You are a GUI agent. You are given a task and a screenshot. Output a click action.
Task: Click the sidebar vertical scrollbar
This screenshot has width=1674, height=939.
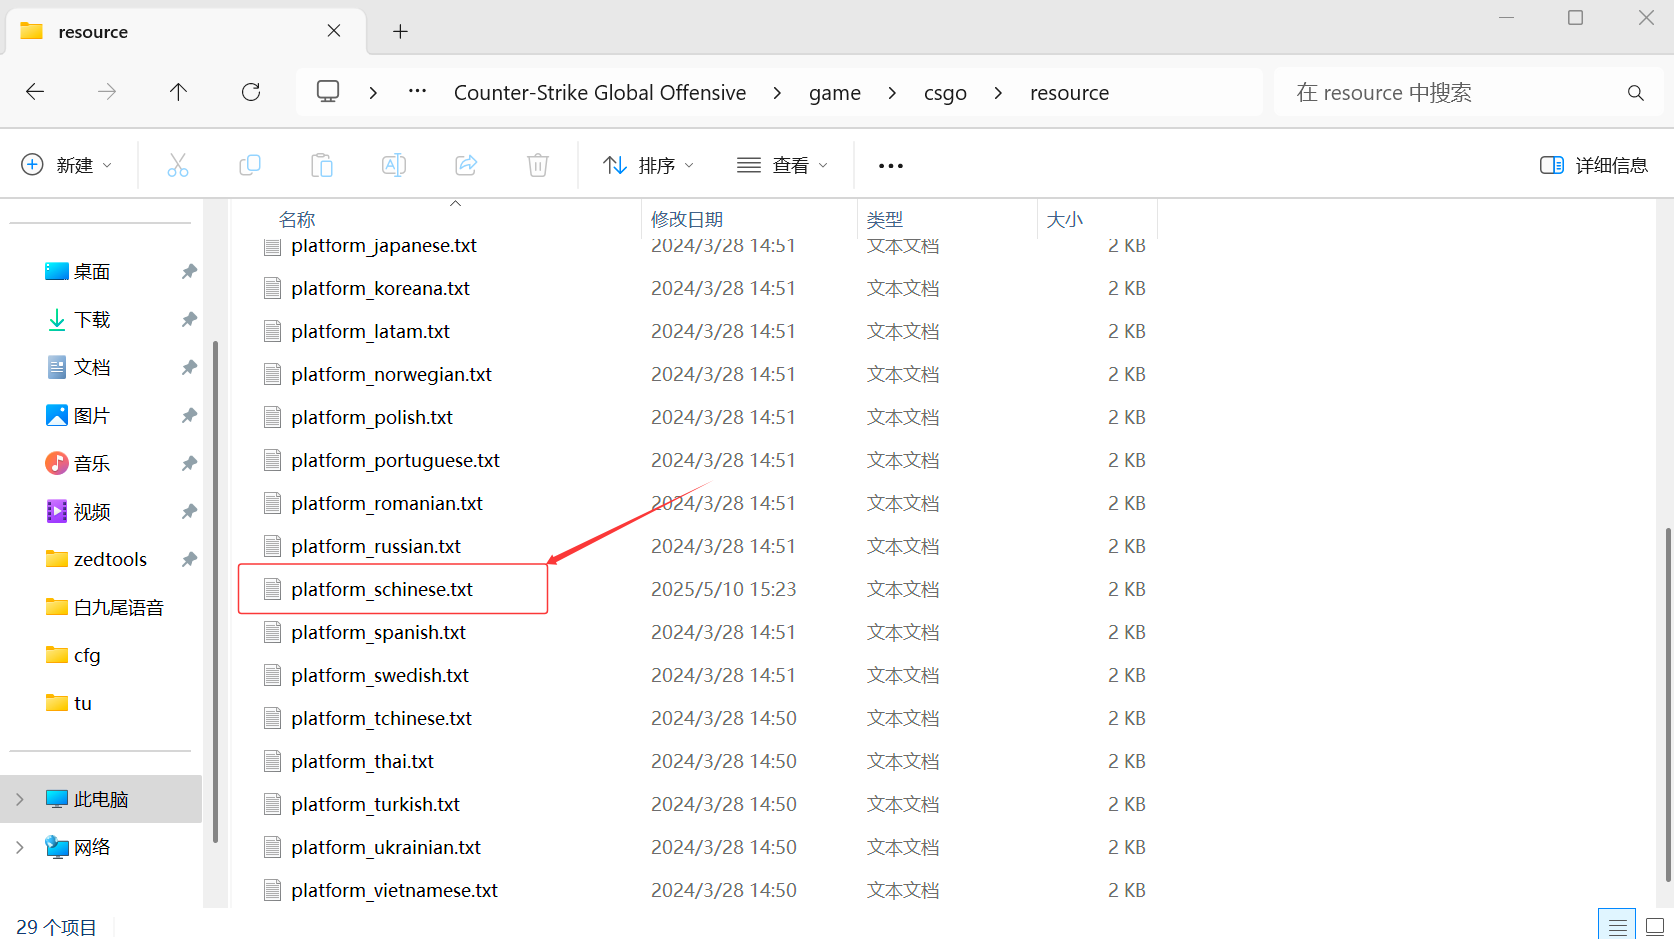coord(215,590)
